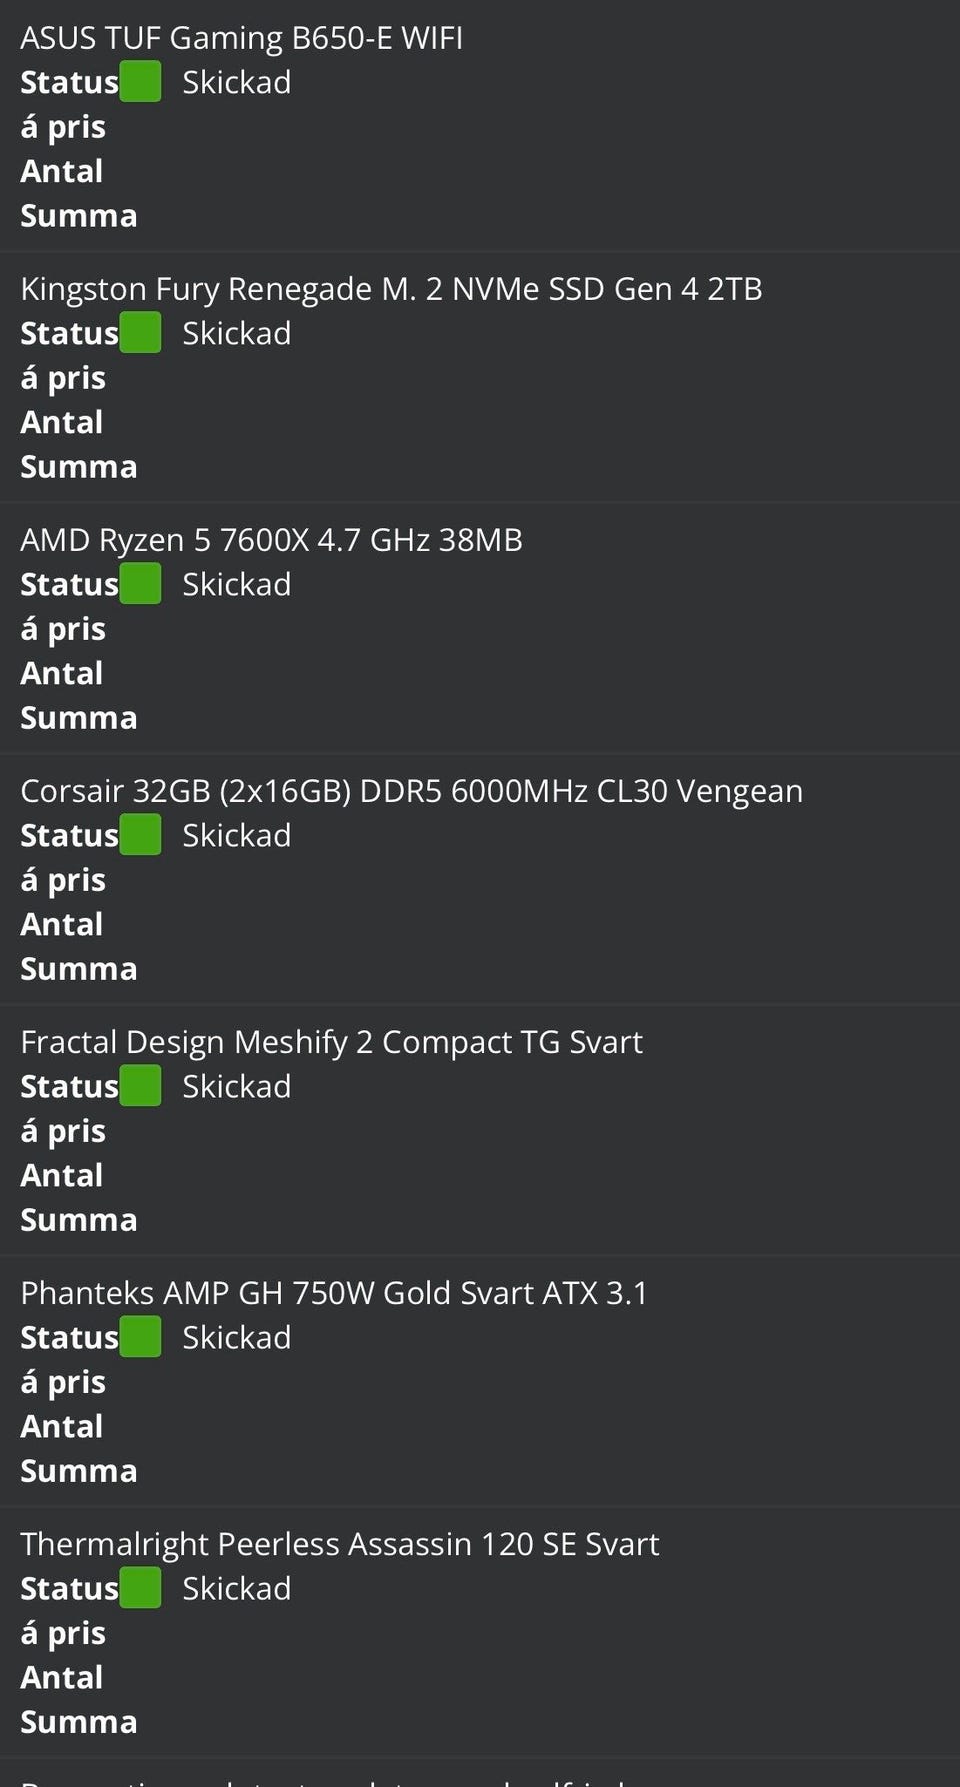Open the Kingston Fury Renegade M.2 SSD item

[x=391, y=289]
